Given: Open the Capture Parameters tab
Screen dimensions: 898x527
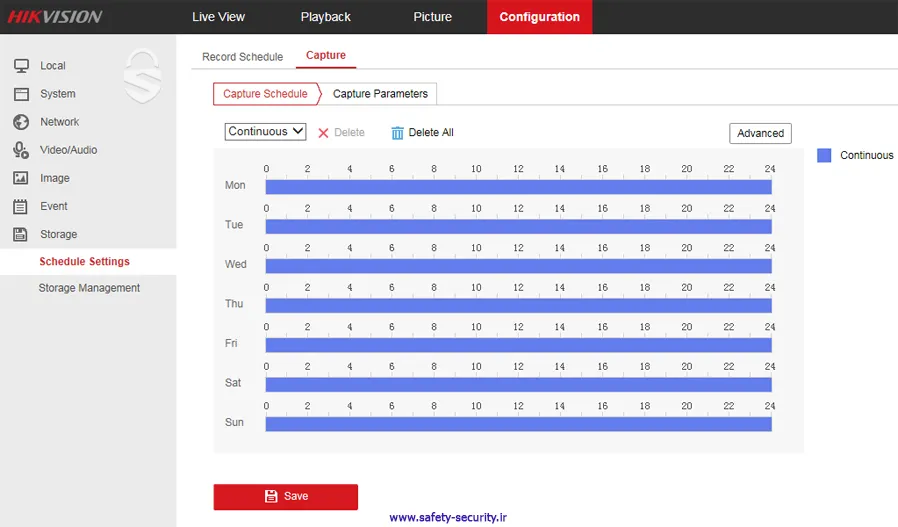Looking at the screenshot, I should (380, 94).
